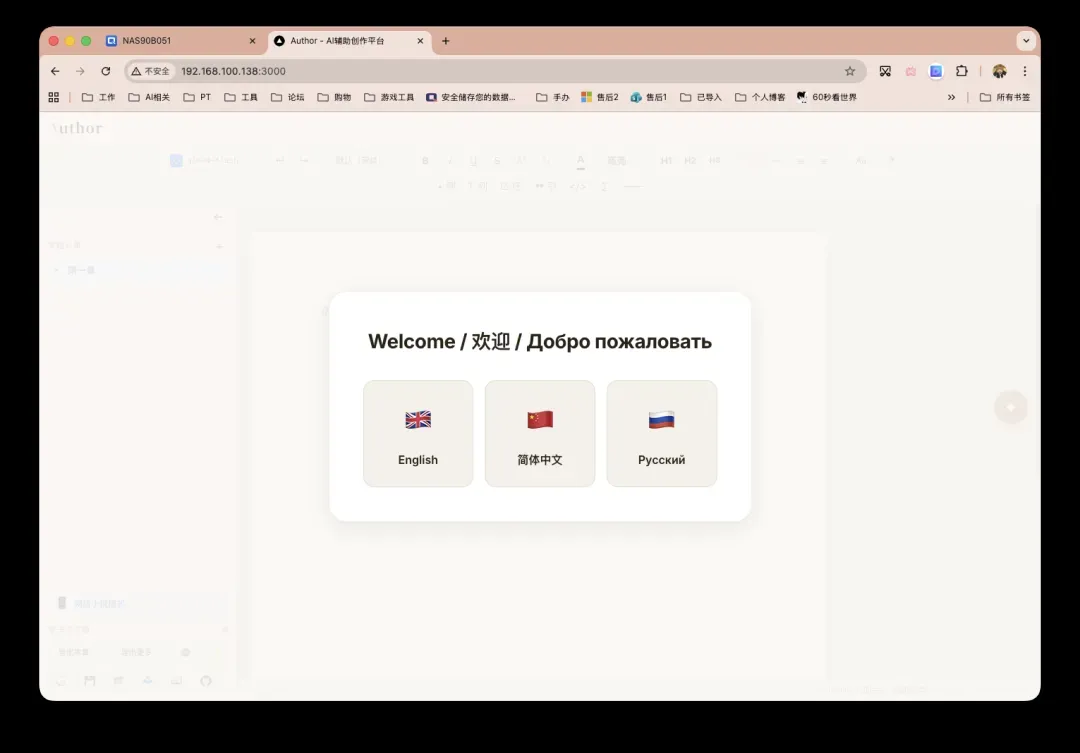Screen dimensions: 1080x753
Task: Bookmark this page with the star icon
Action: [850, 71]
